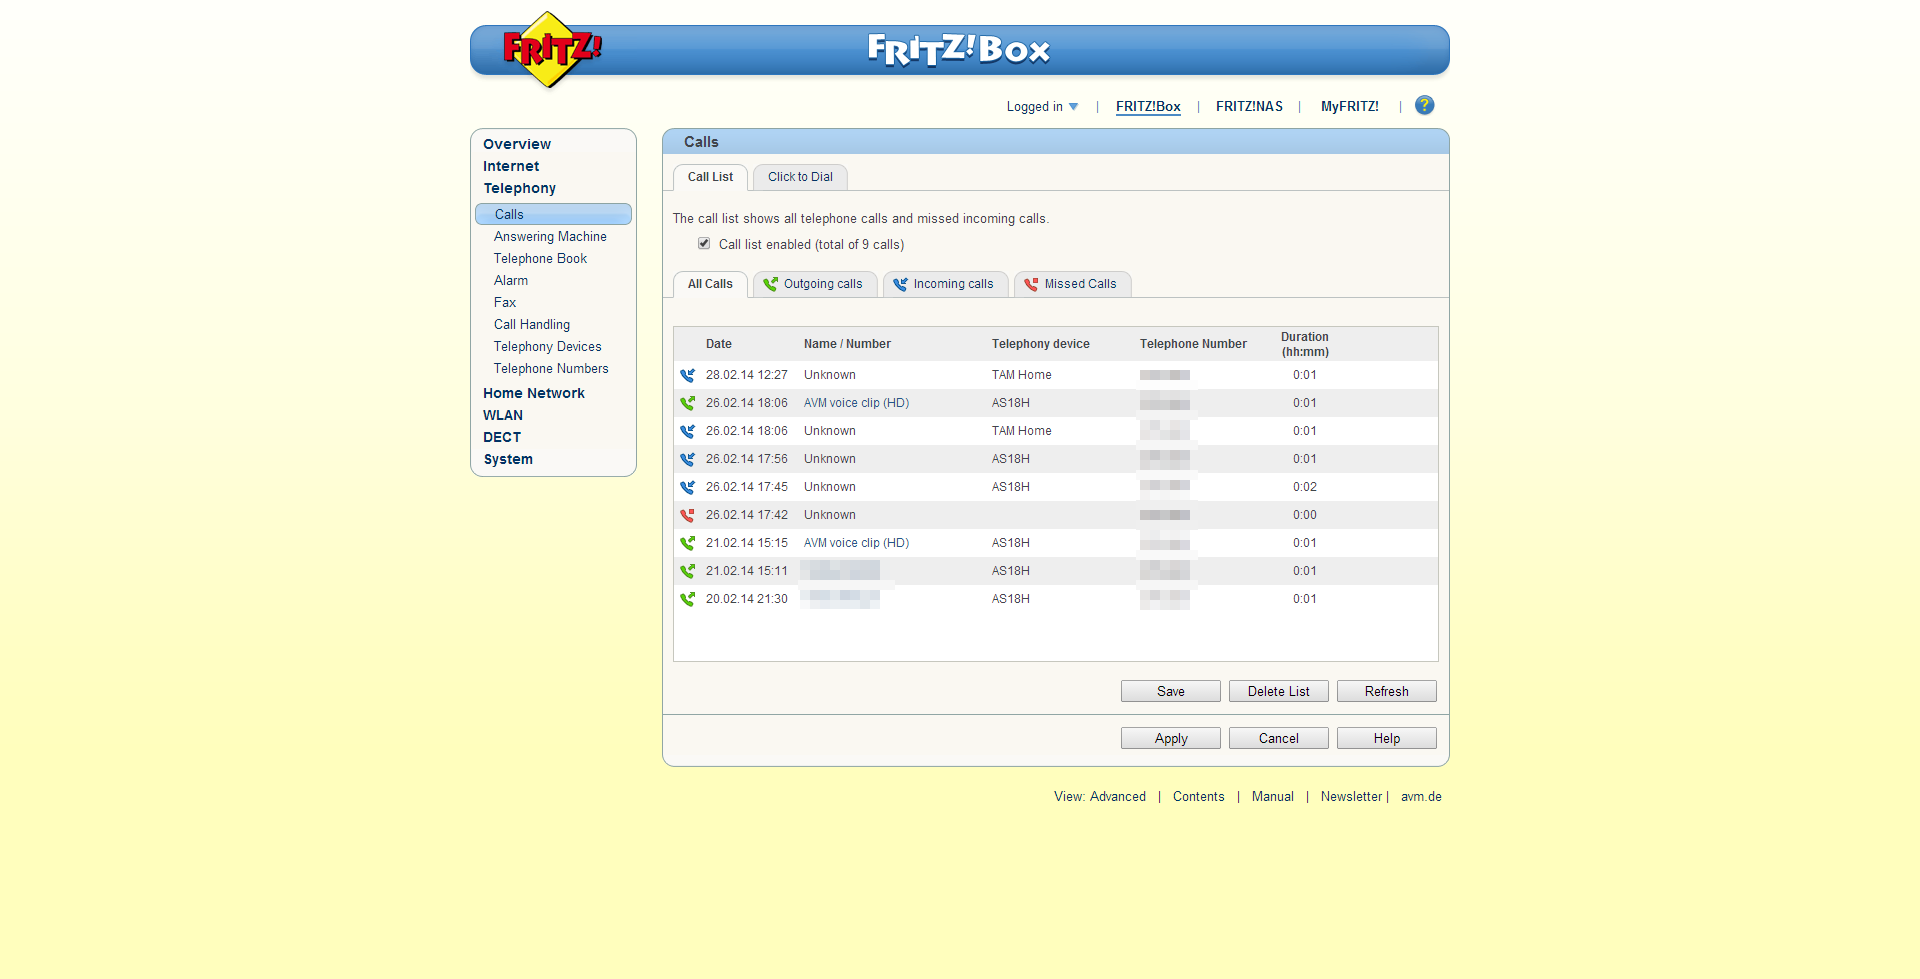The height and width of the screenshot is (979, 1920).
Task: Open Answering Machine in the sidebar
Action: pos(550,237)
